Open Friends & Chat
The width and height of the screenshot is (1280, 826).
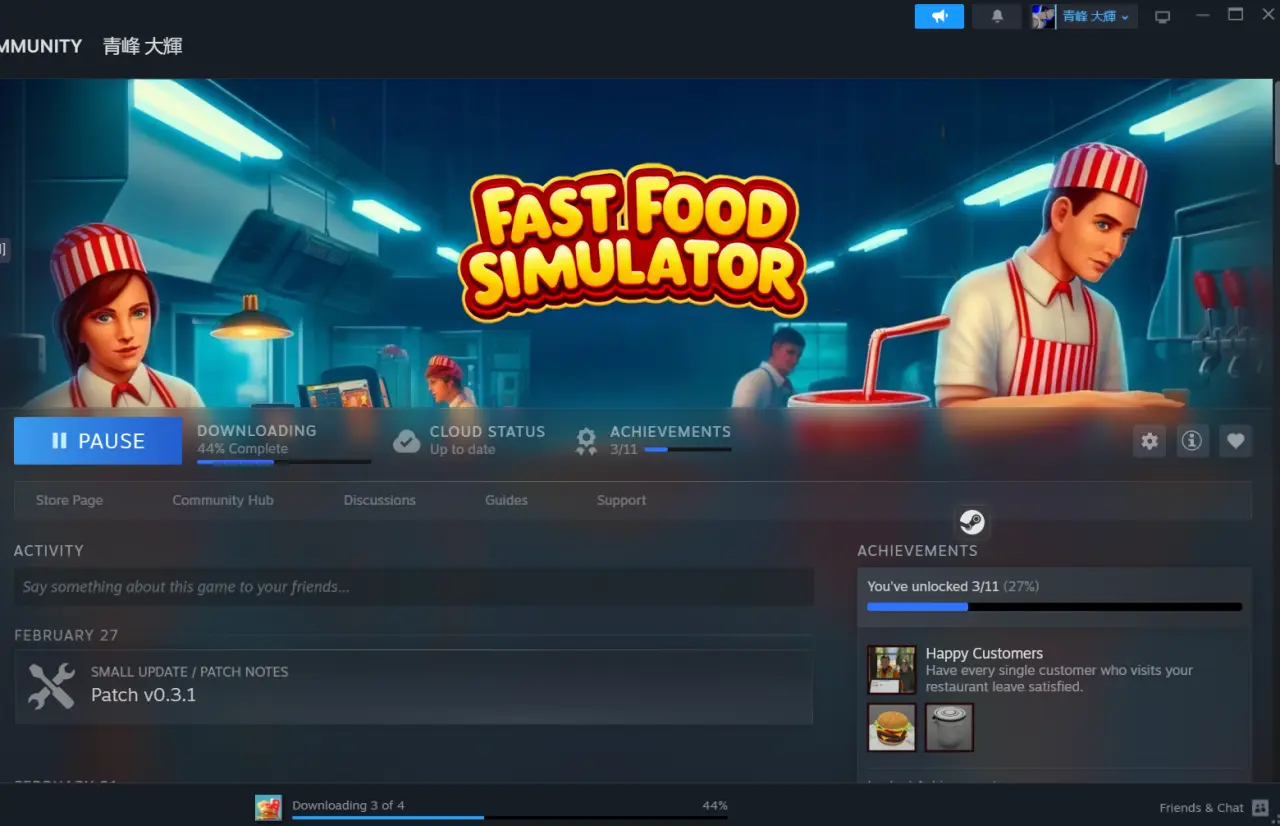click(1213, 808)
